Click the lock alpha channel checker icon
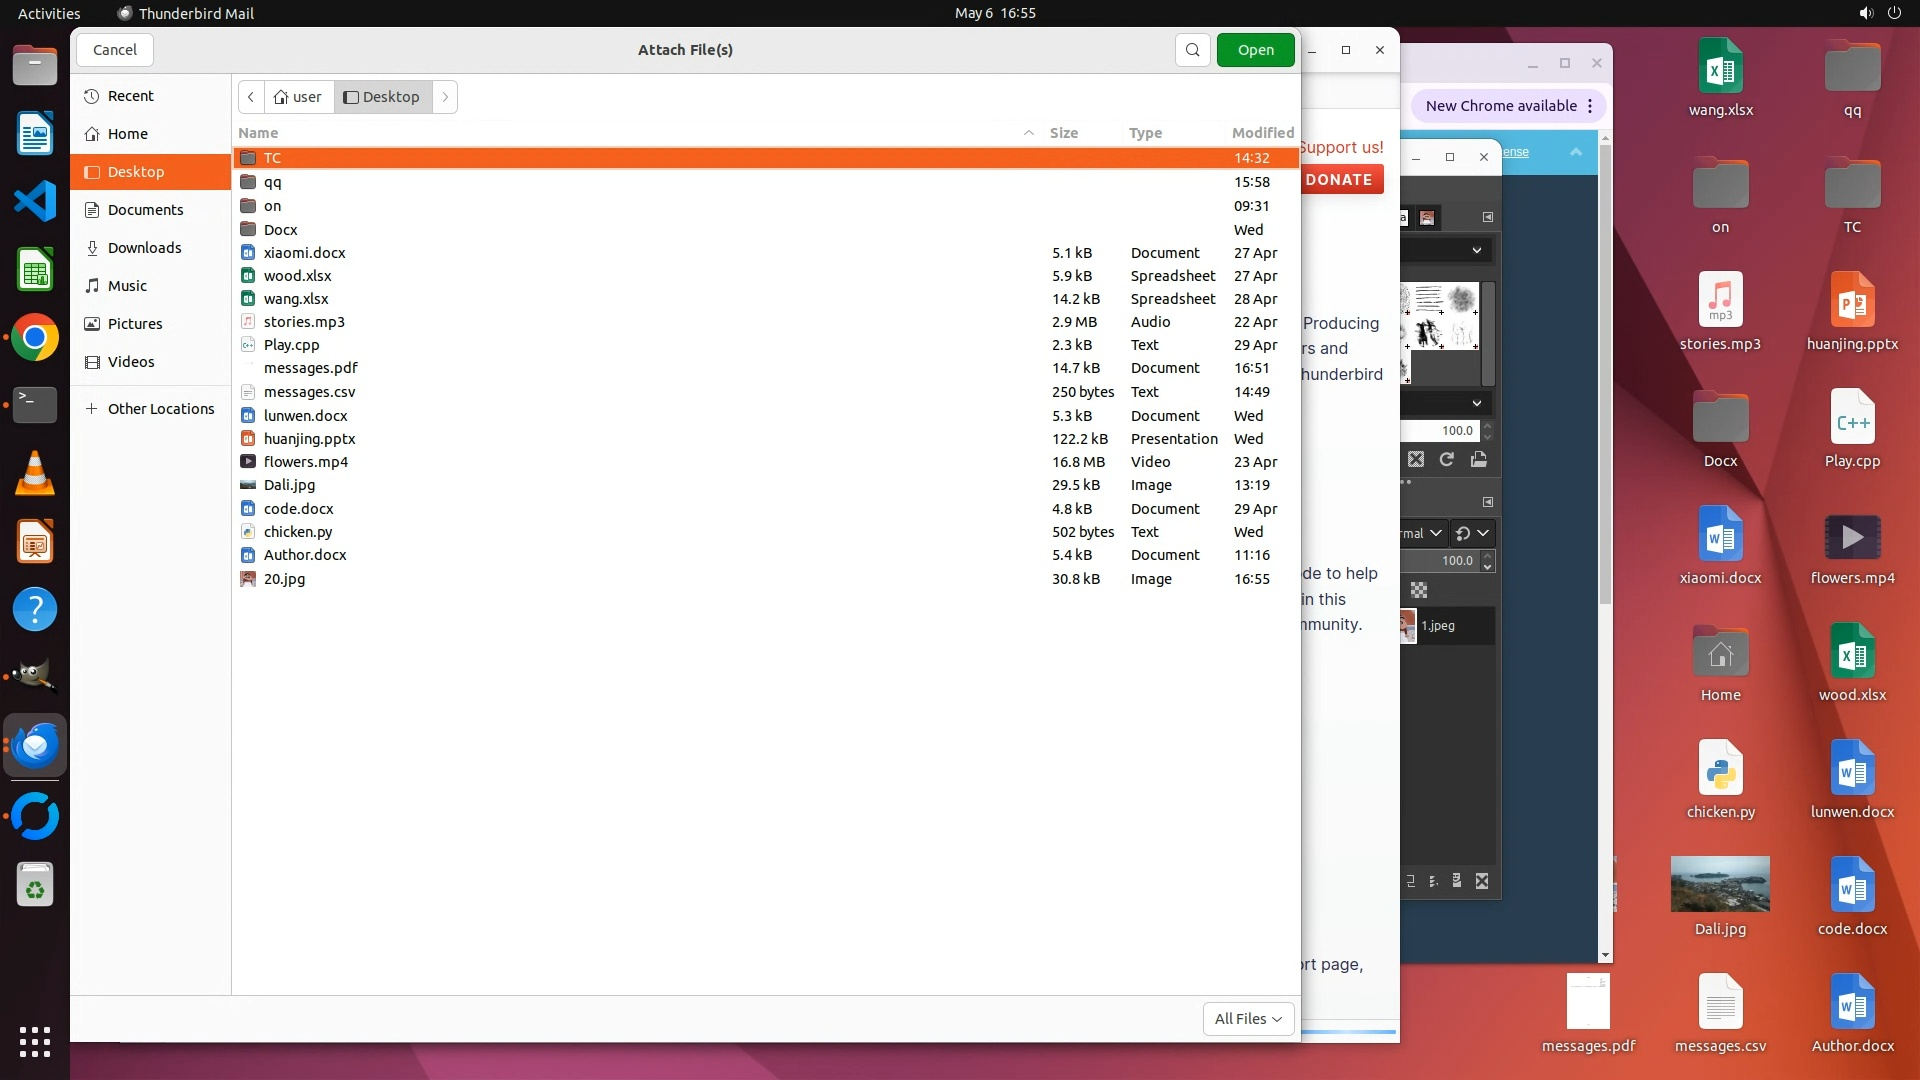Screen dimensions: 1920x1080 click(x=1418, y=590)
